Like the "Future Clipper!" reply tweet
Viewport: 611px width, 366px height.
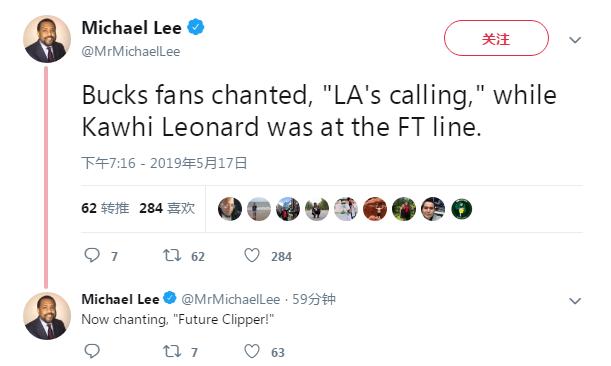tap(252, 351)
